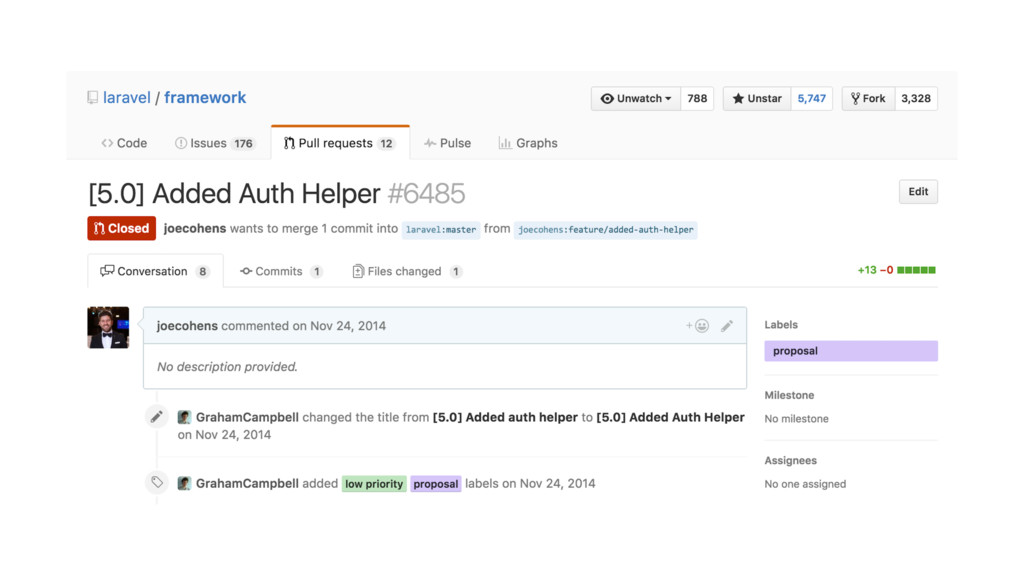1024x576 pixels.
Task: Open the Unwatch dropdown
Action: pyautogui.click(x=635, y=99)
